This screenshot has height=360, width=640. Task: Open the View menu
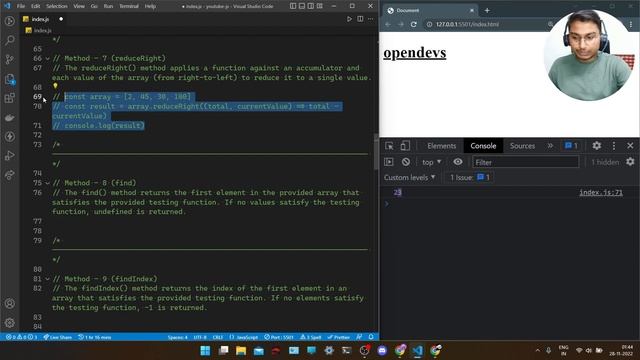pos(79,6)
